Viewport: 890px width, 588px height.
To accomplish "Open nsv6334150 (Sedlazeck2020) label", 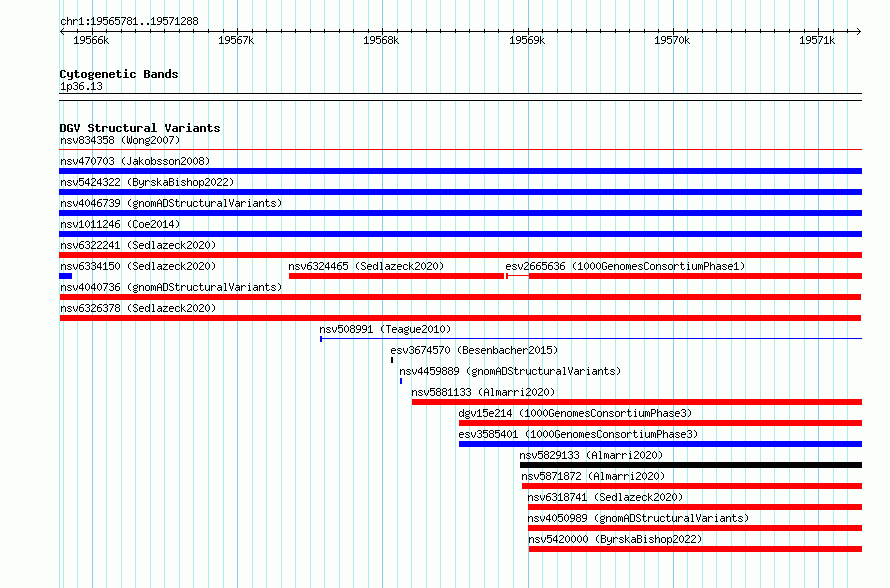I will pos(138,266).
